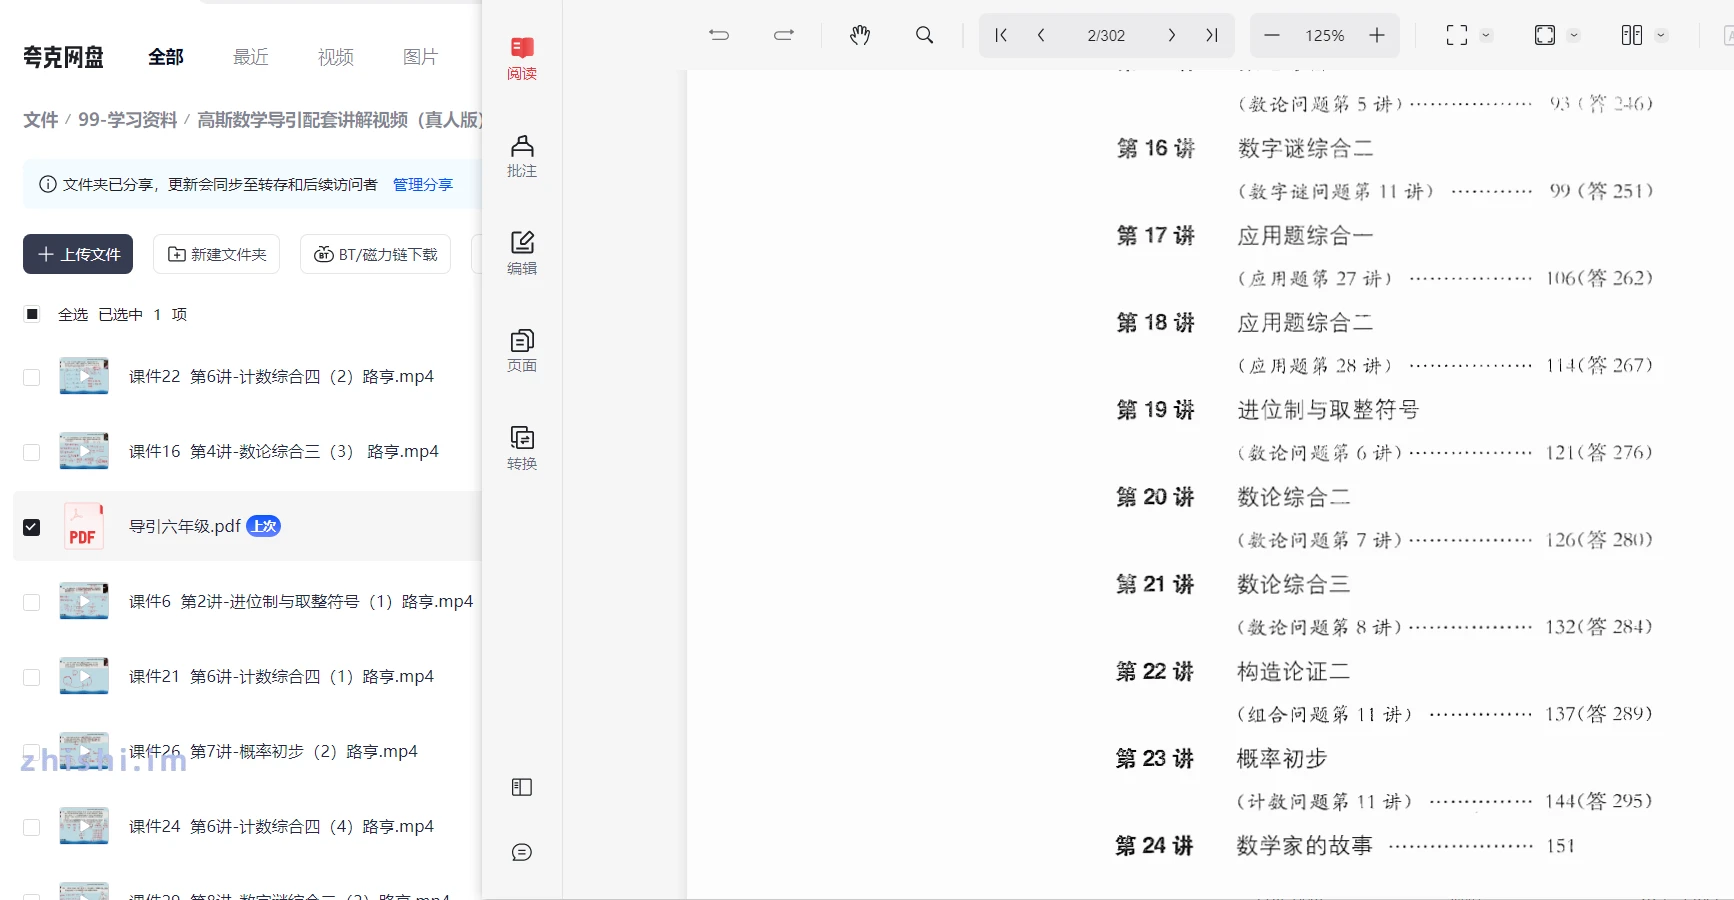The width and height of the screenshot is (1734, 900).
Task: Click the 新建文件夹 new folder button
Action: [x=217, y=254]
